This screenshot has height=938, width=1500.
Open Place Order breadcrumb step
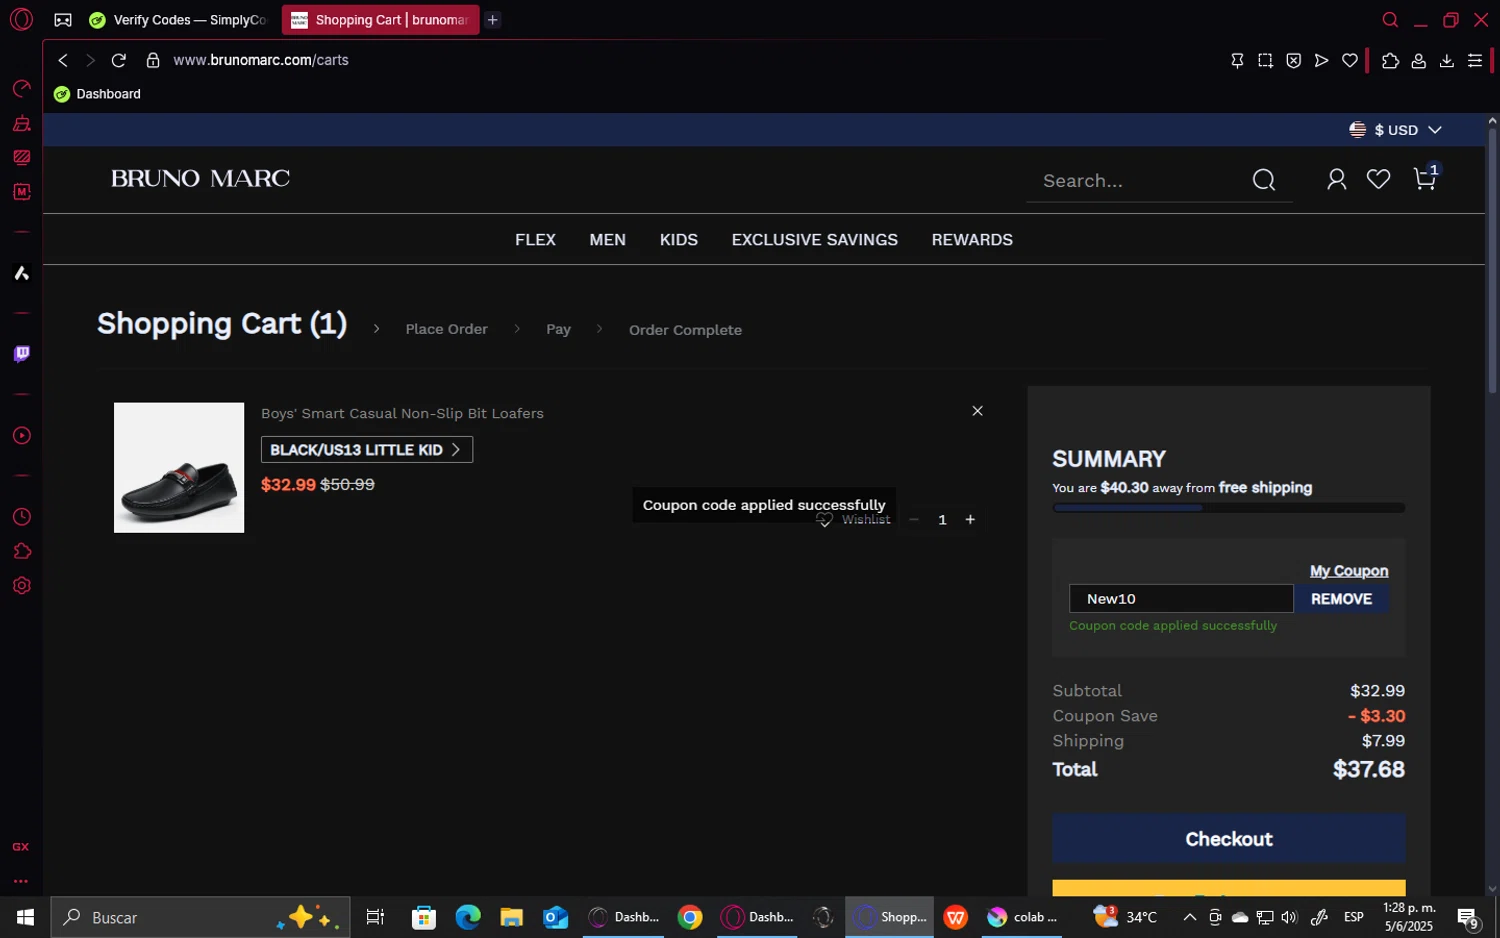click(x=446, y=329)
